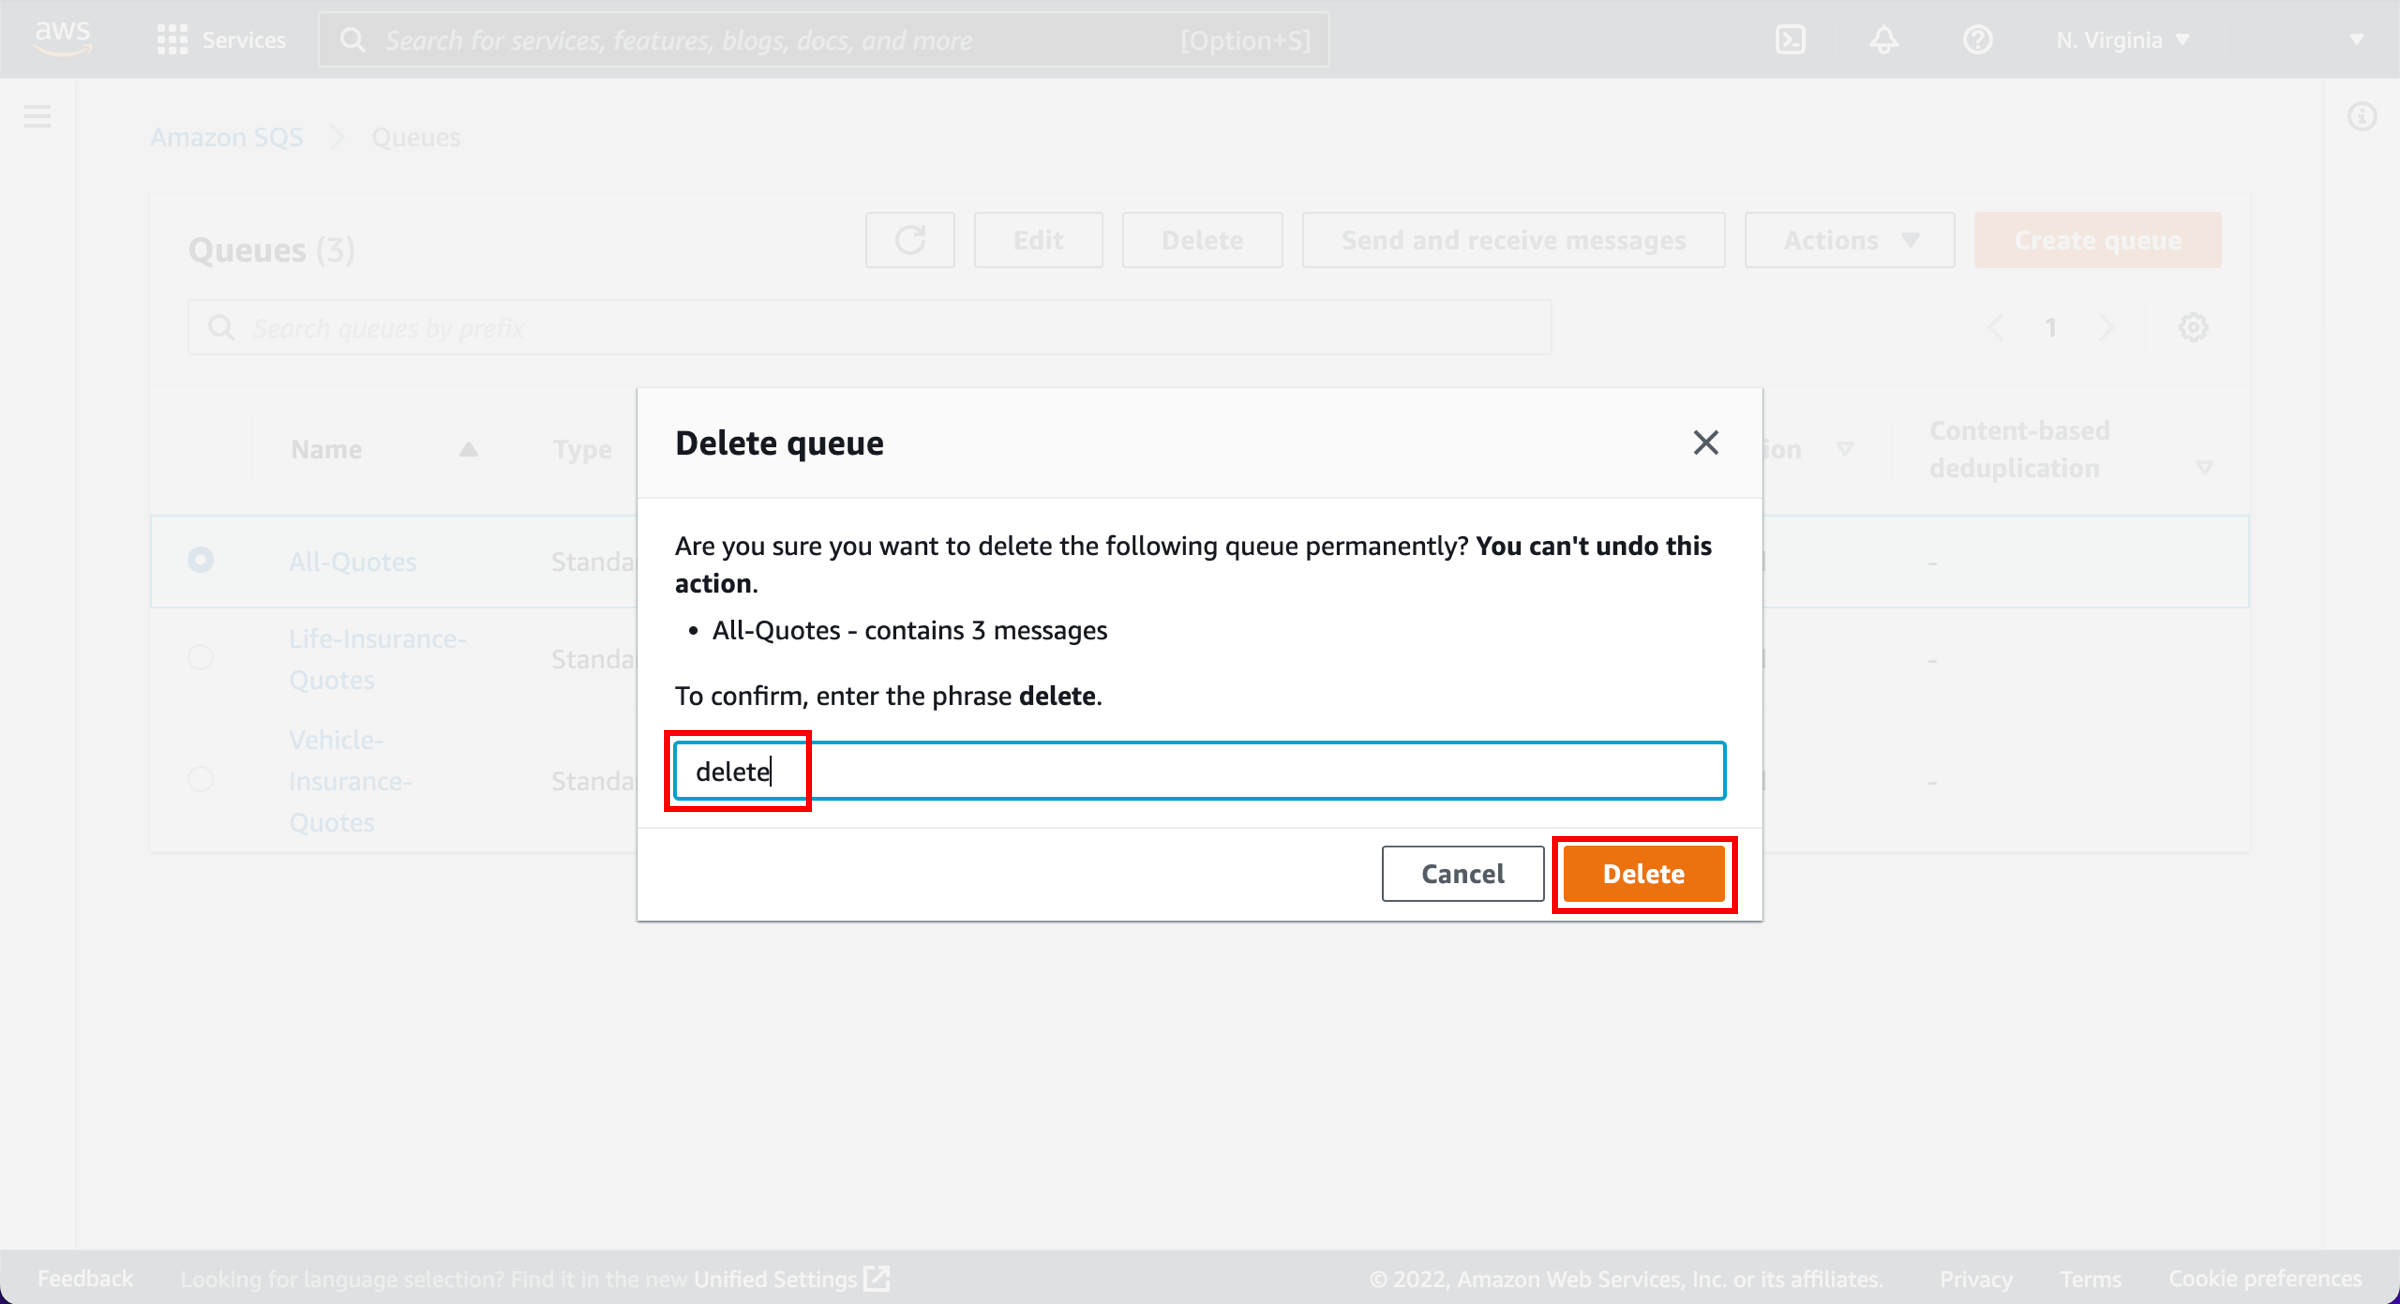Open the Services grid menu
The height and width of the screenshot is (1304, 2400).
coord(222,40)
